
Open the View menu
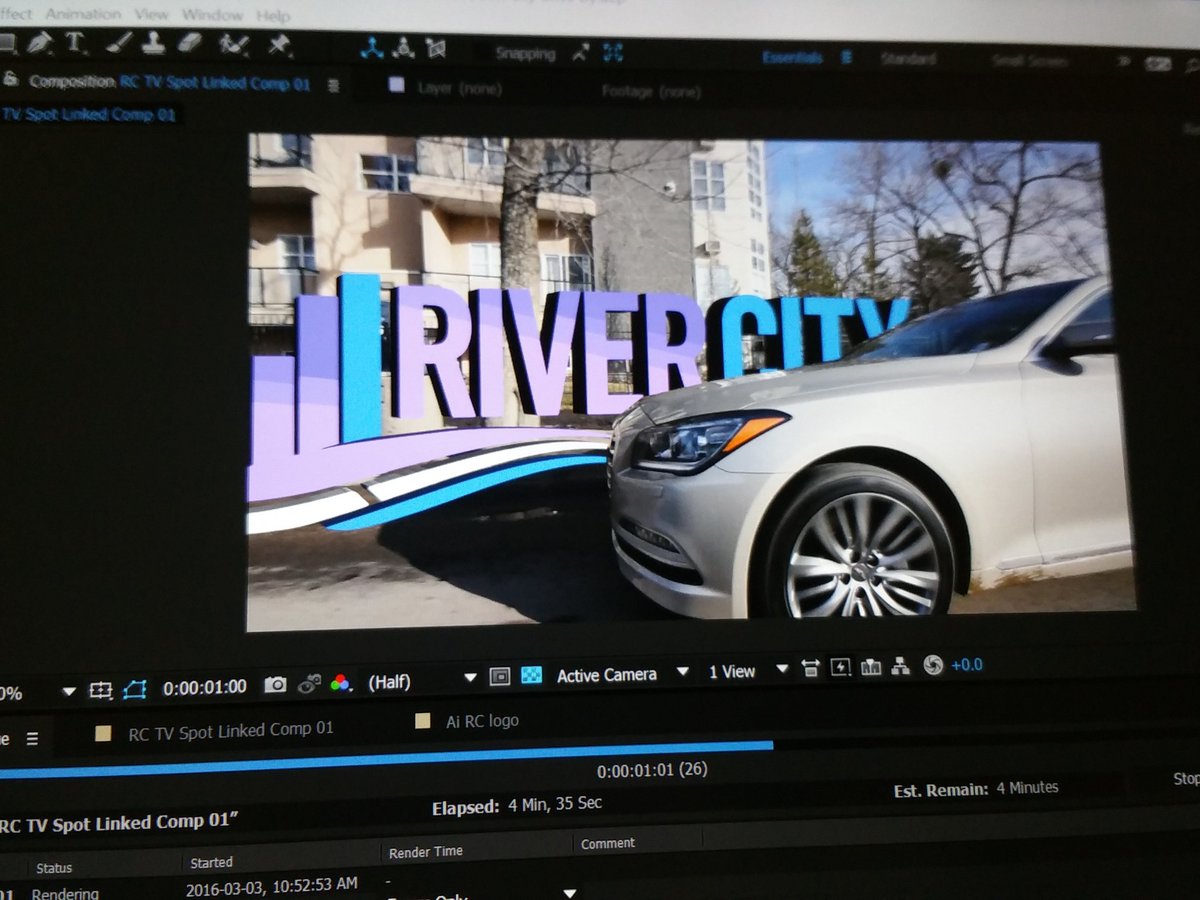[x=151, y=14]
